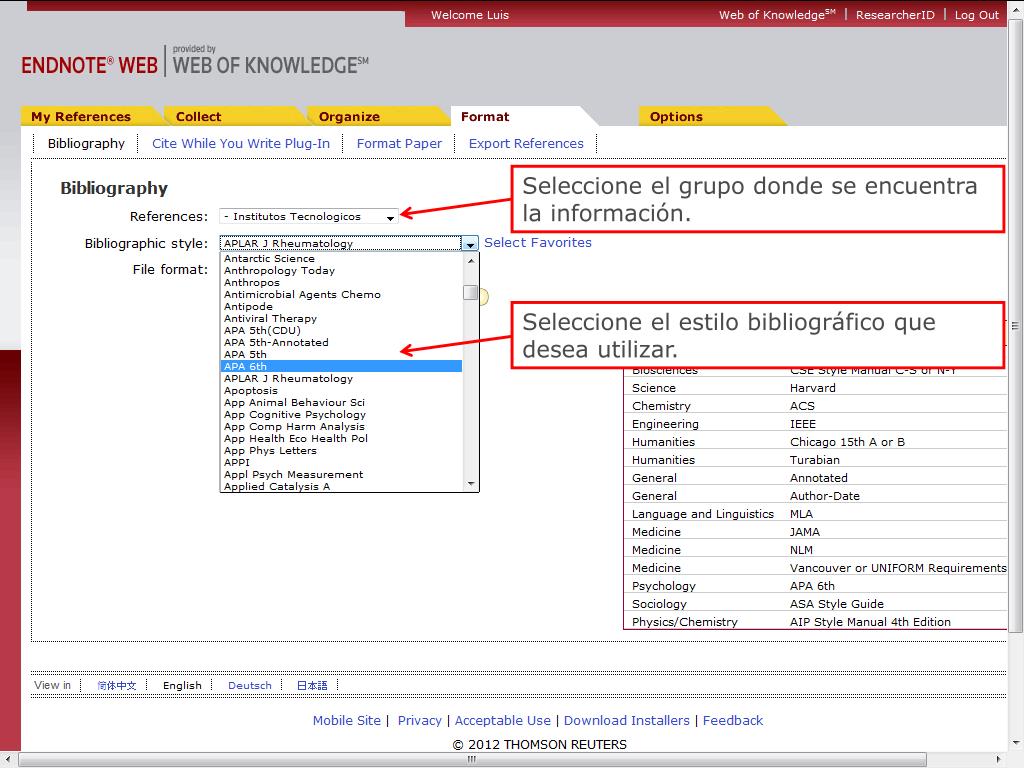1024x768 pixels.
Task: Open the Web of Knowledge link
Action: [777, 14]
